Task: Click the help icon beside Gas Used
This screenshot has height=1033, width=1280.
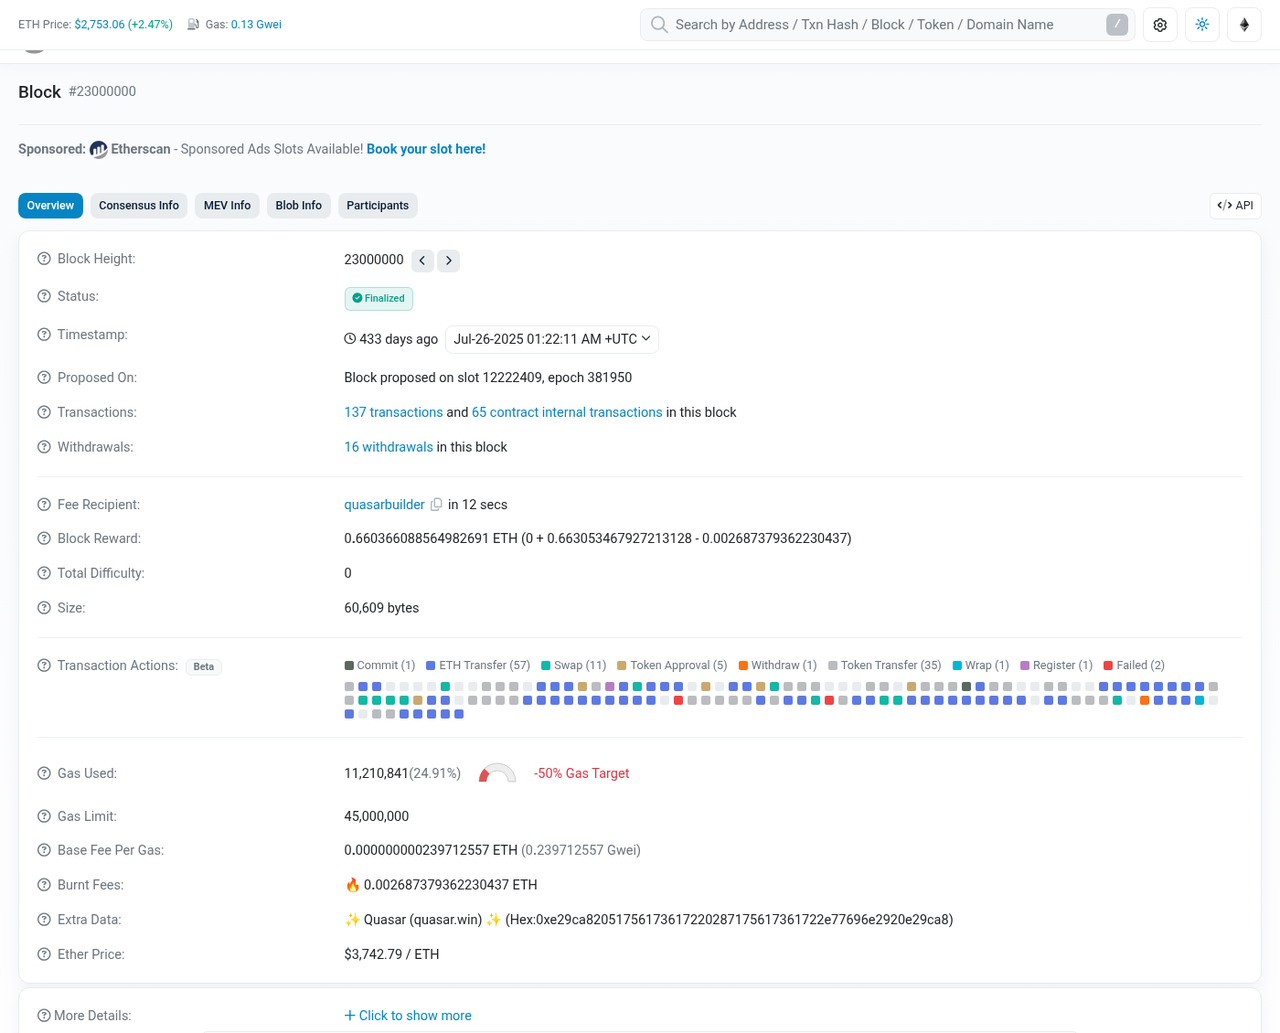Action: coord(44,774)
